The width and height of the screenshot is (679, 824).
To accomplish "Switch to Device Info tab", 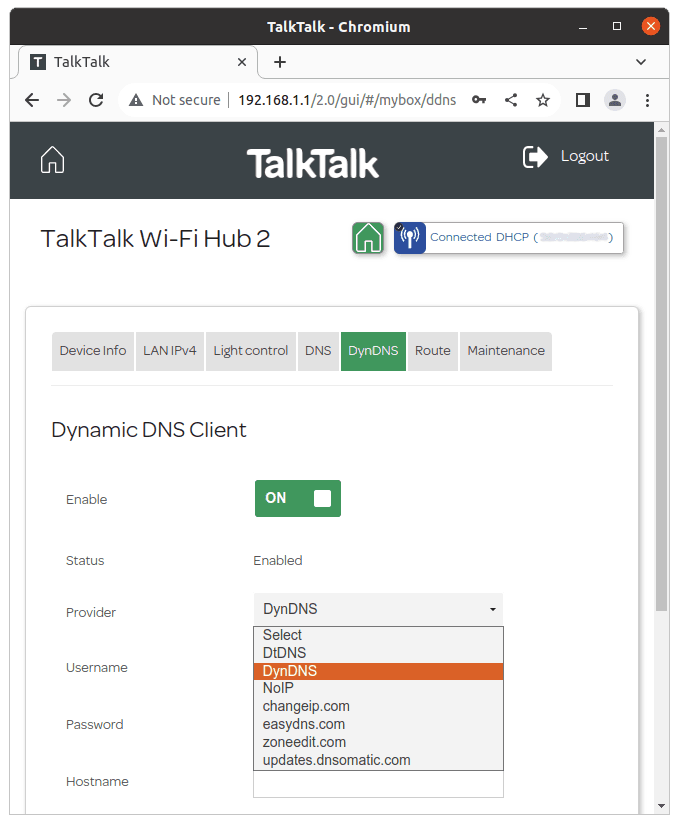I will (92, 351).
